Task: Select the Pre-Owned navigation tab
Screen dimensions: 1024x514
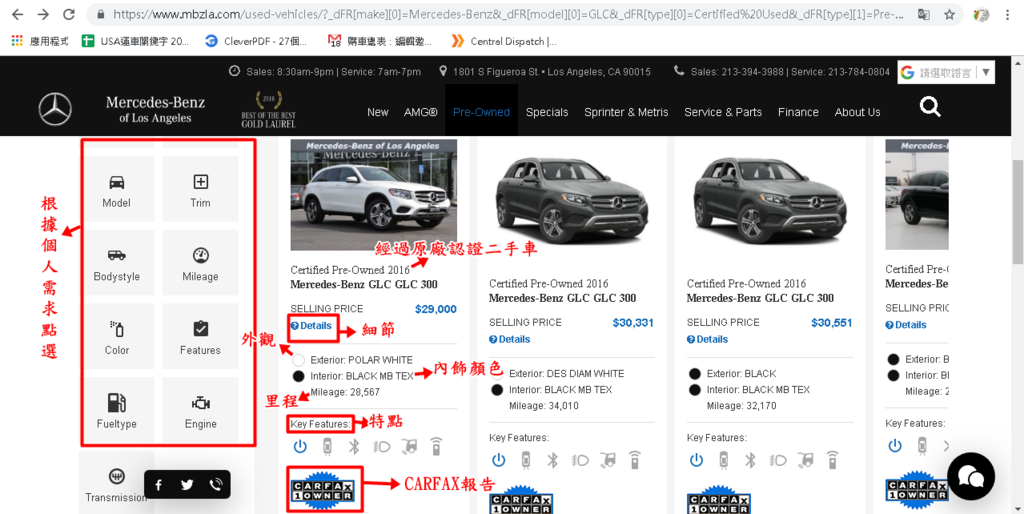Action: tap(481, 112)
